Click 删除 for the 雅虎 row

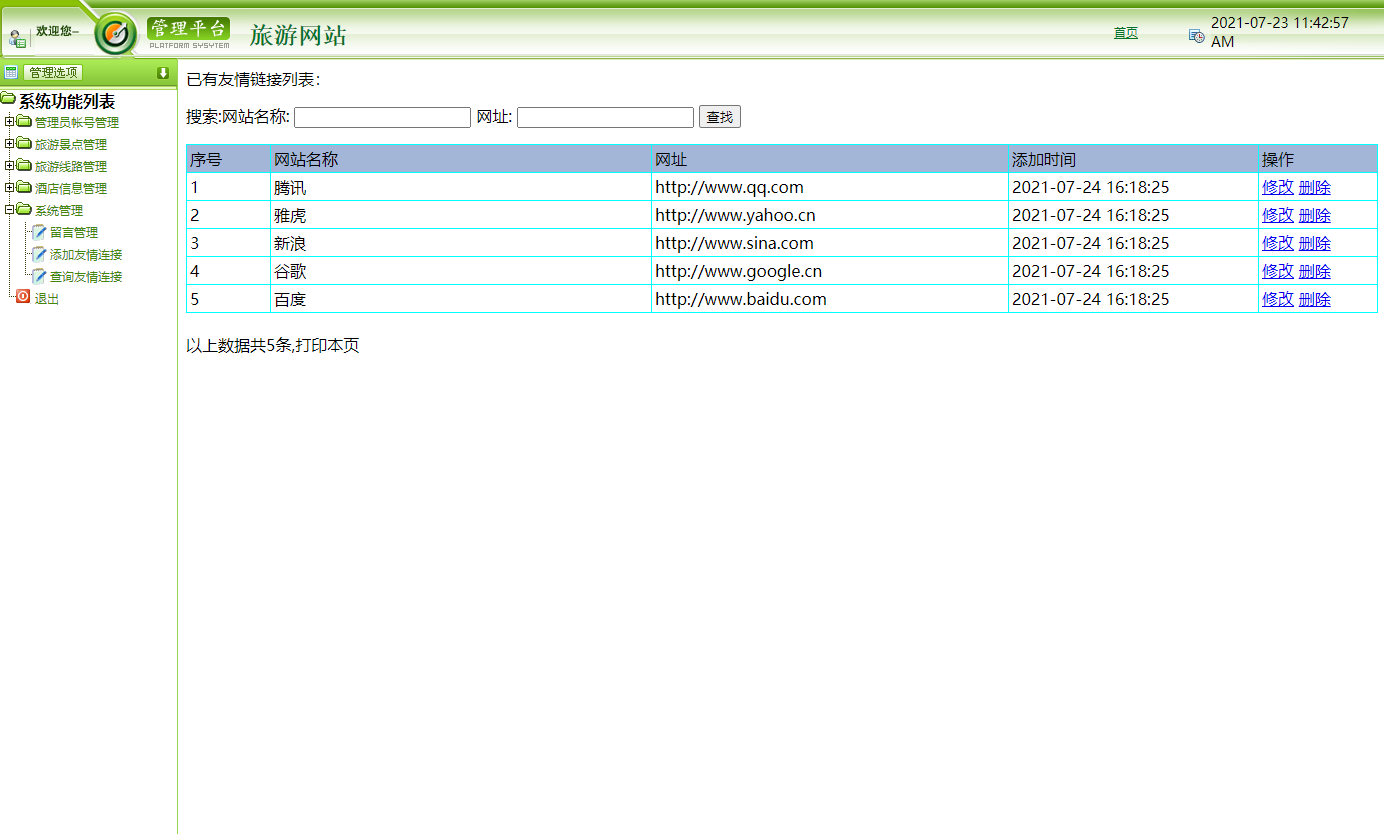1314,215
